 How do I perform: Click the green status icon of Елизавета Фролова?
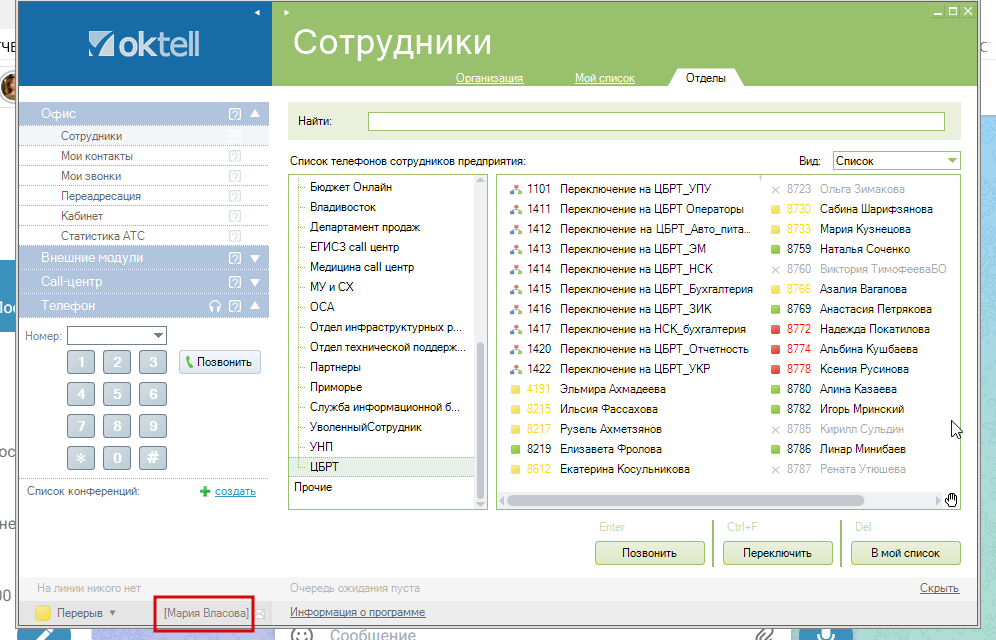pyautogui.click(x=516, y=449)
